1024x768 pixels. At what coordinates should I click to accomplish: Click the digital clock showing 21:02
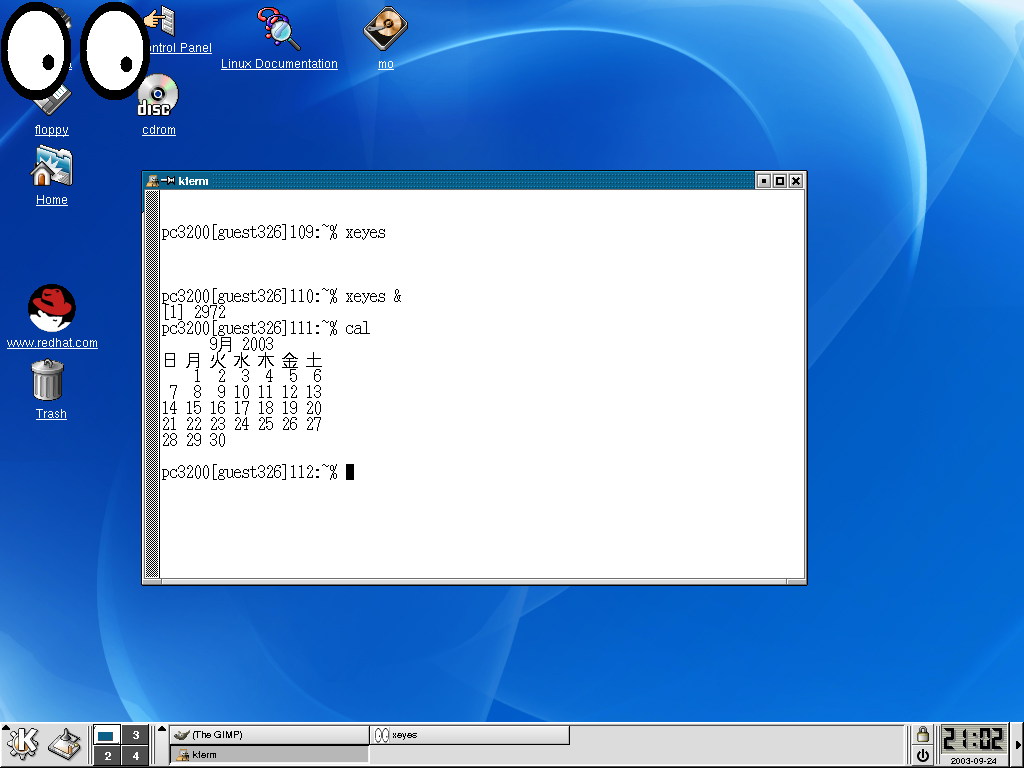pyautogui.click(x=973, y=739)
